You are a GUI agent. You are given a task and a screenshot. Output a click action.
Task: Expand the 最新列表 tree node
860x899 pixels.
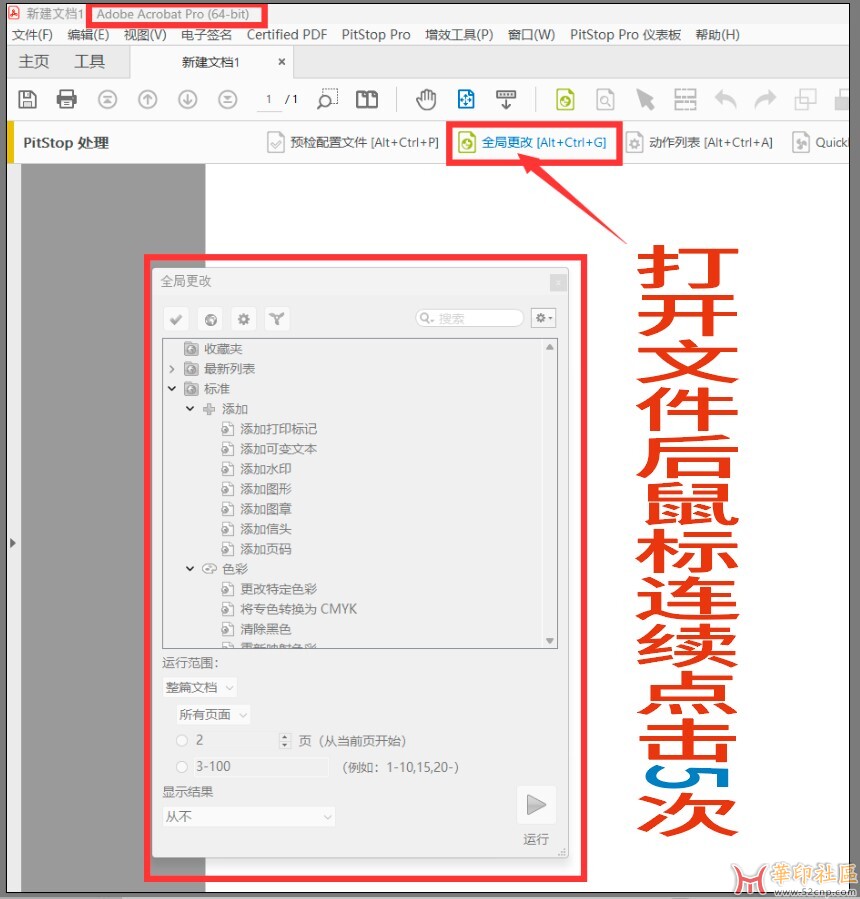point(172,369)
